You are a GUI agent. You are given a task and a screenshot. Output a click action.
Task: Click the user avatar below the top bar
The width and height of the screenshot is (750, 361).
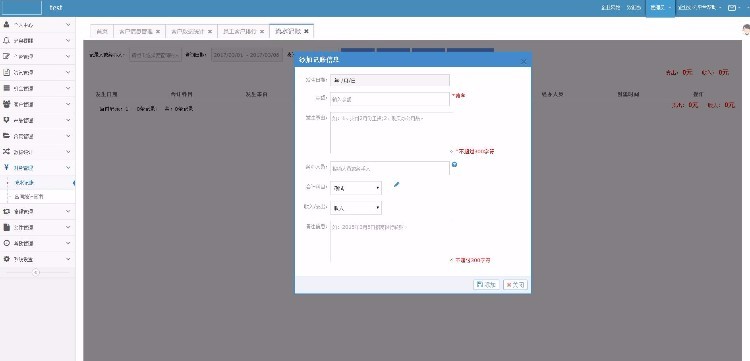[746, 30]
